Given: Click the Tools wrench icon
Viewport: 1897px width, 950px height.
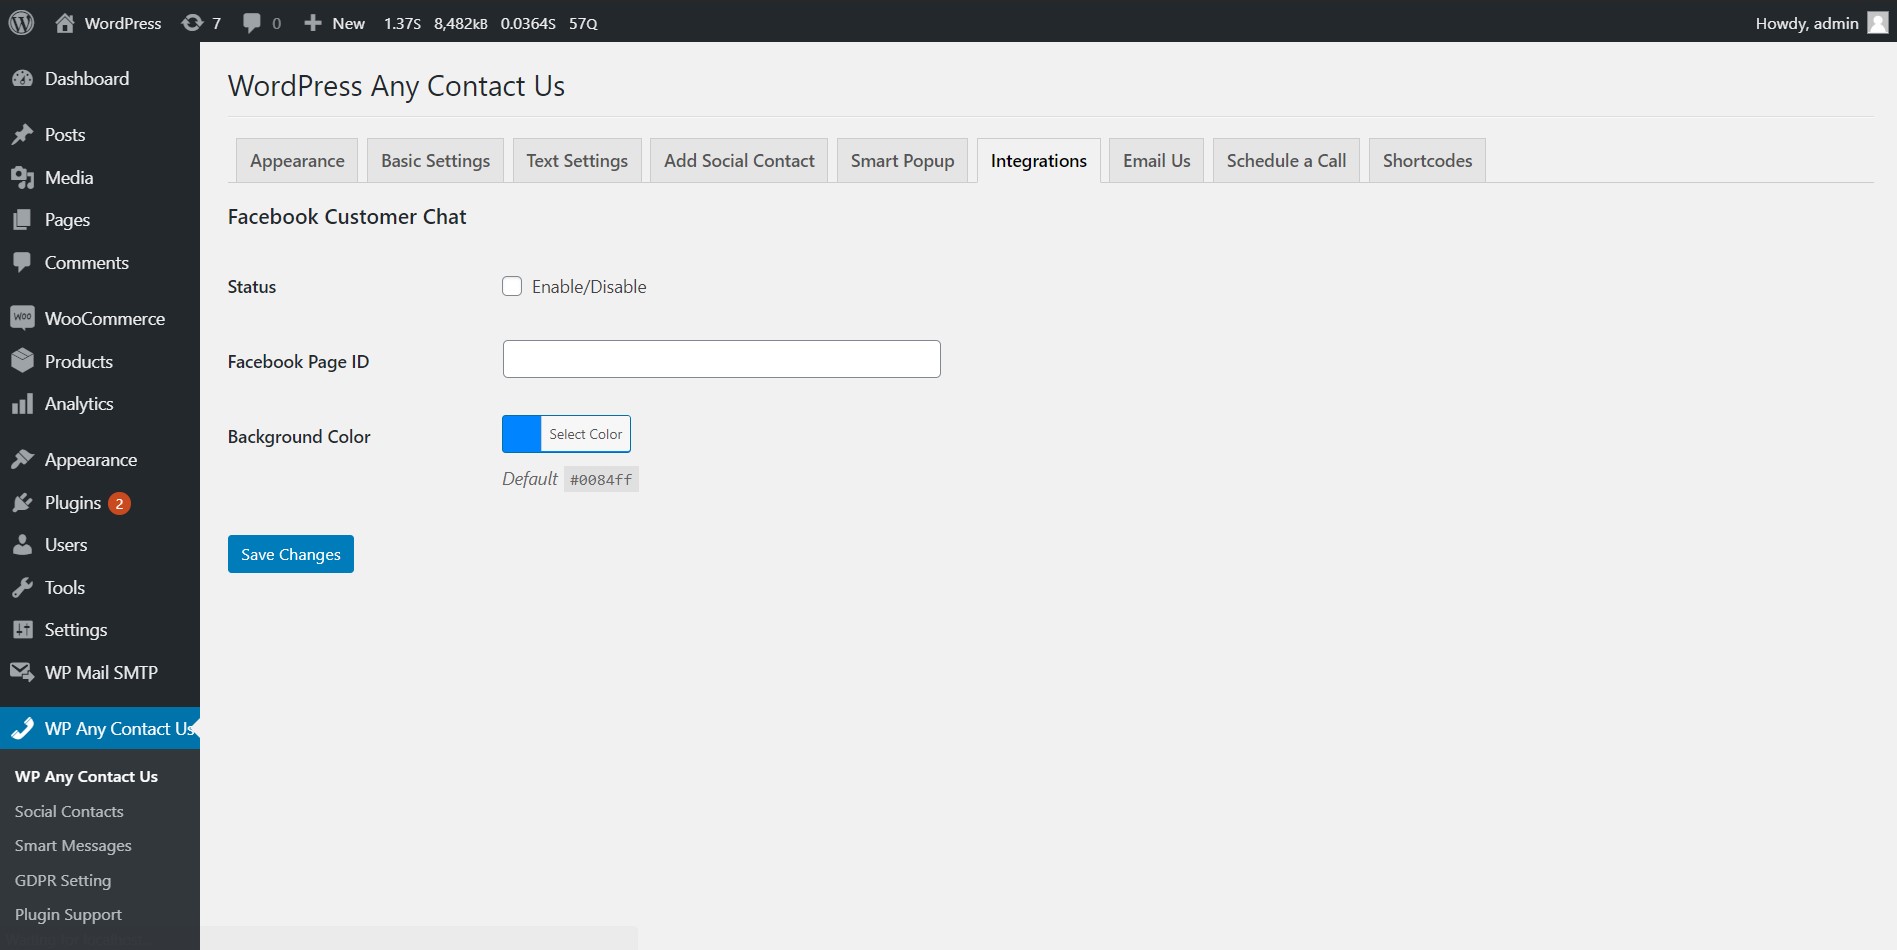Looking at the screenshot, I should pos(22,588).
